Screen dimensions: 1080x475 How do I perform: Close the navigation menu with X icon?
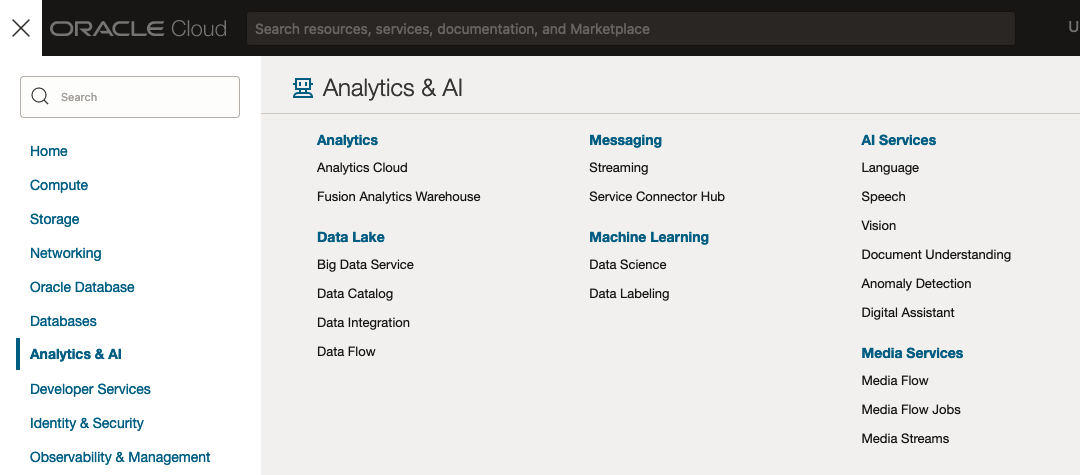click(x=20, y=28)
